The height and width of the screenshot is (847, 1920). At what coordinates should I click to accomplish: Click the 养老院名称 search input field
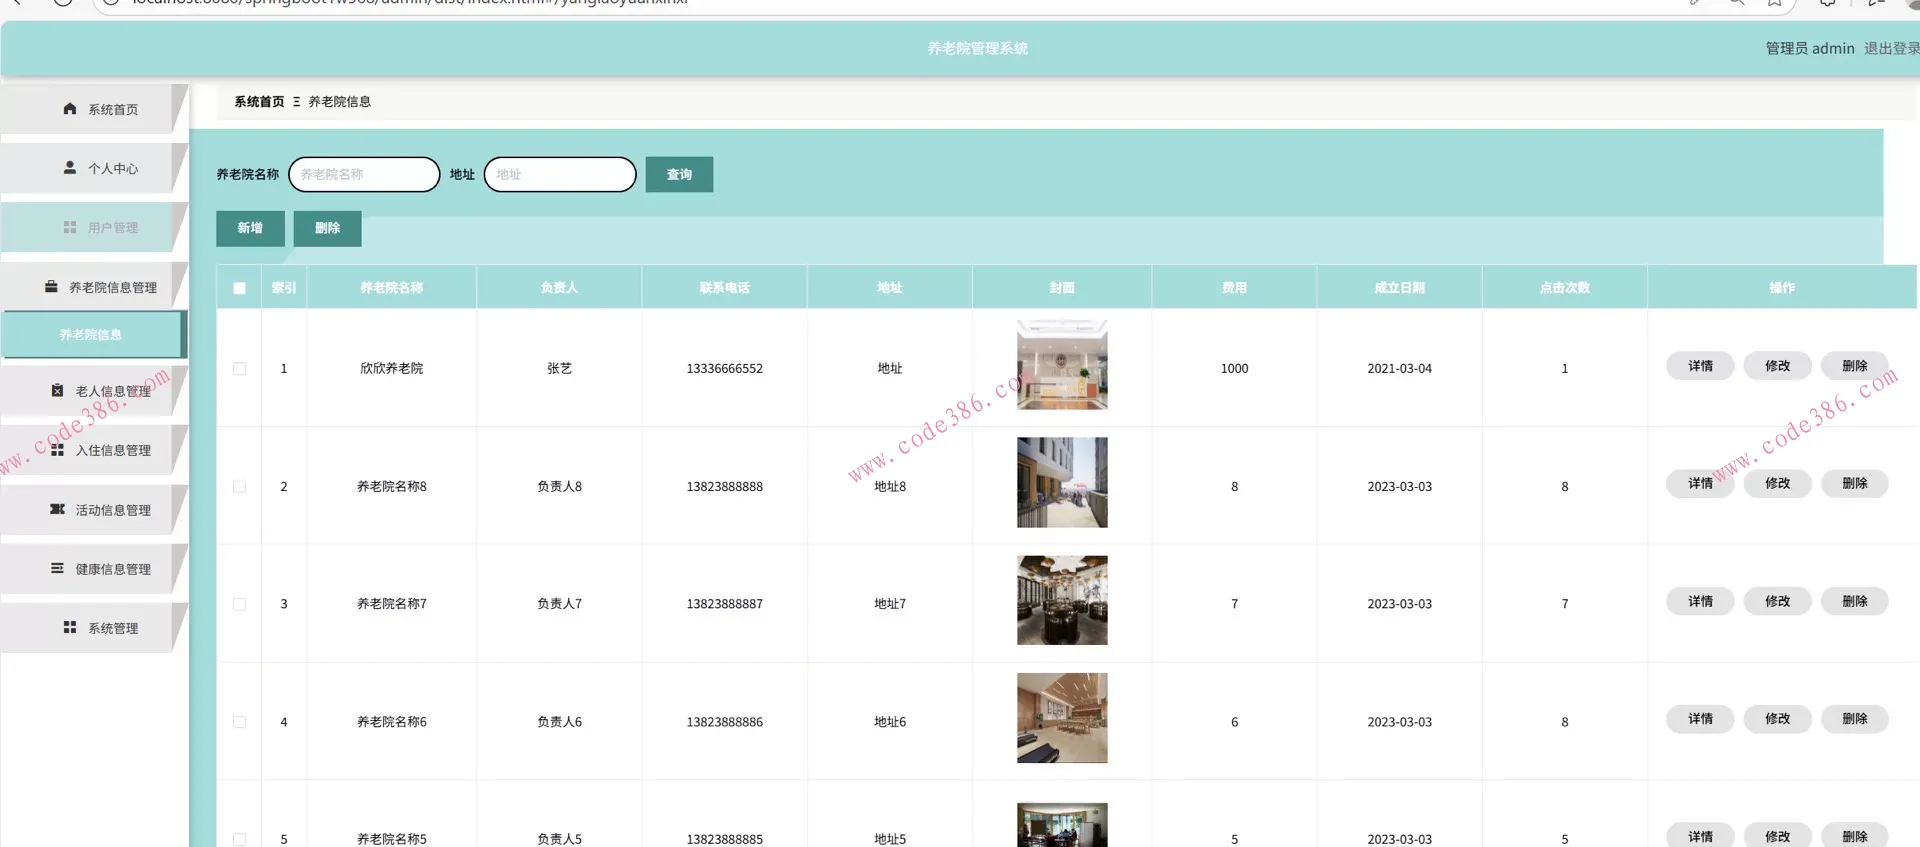tap(364, 174)
